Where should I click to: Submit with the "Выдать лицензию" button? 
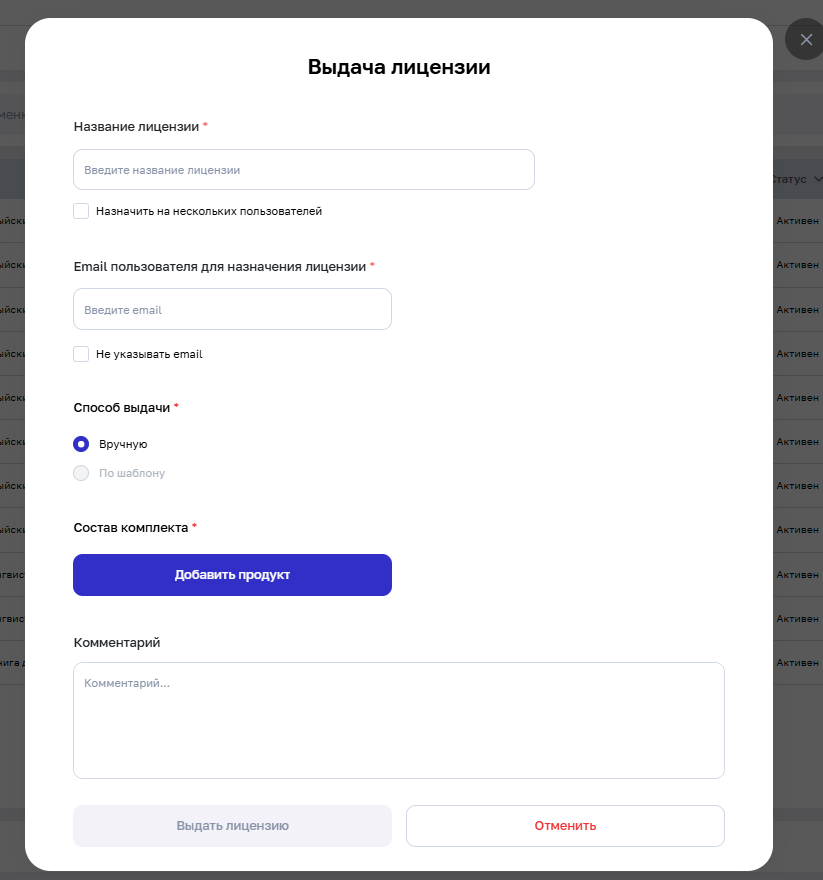232,826
